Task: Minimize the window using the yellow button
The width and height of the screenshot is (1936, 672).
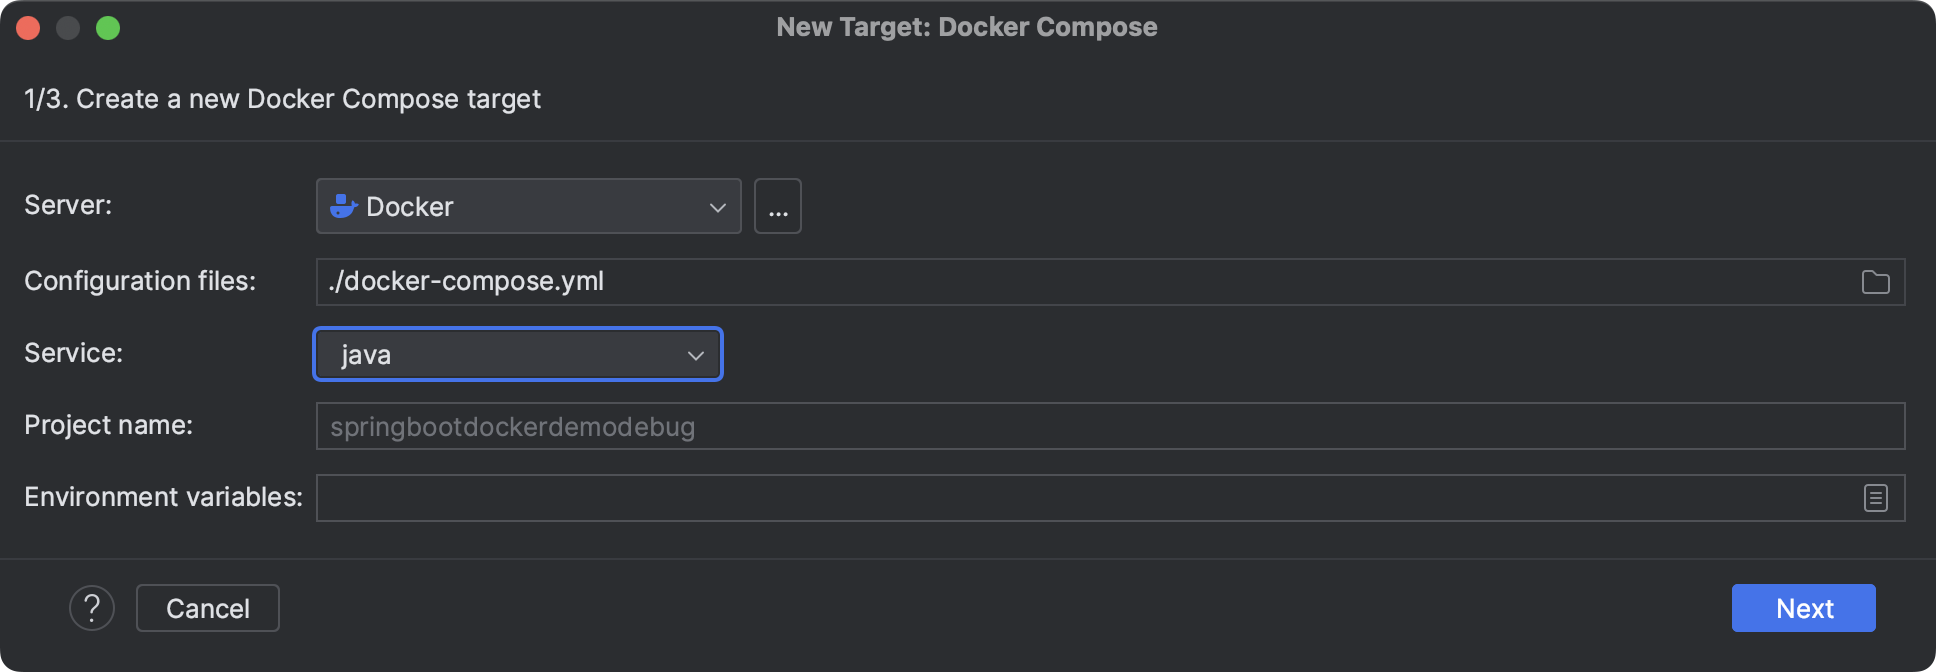Action: [x=68, y=27]
